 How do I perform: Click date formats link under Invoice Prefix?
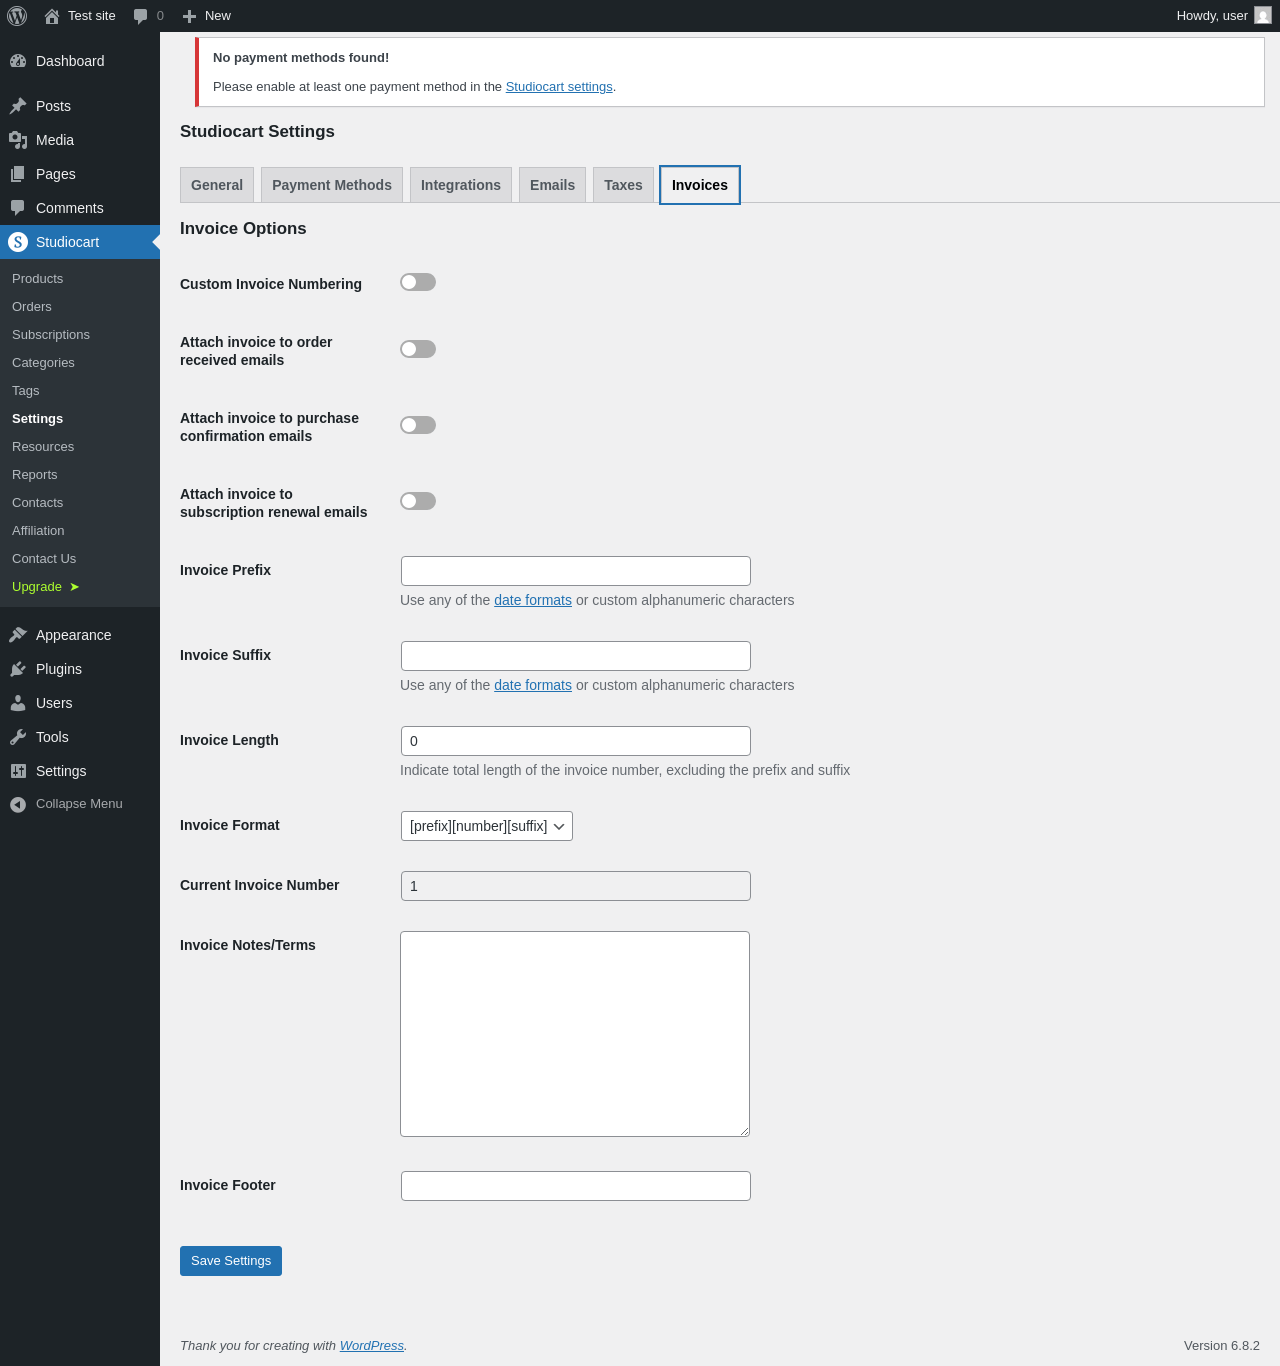[533, 600]
